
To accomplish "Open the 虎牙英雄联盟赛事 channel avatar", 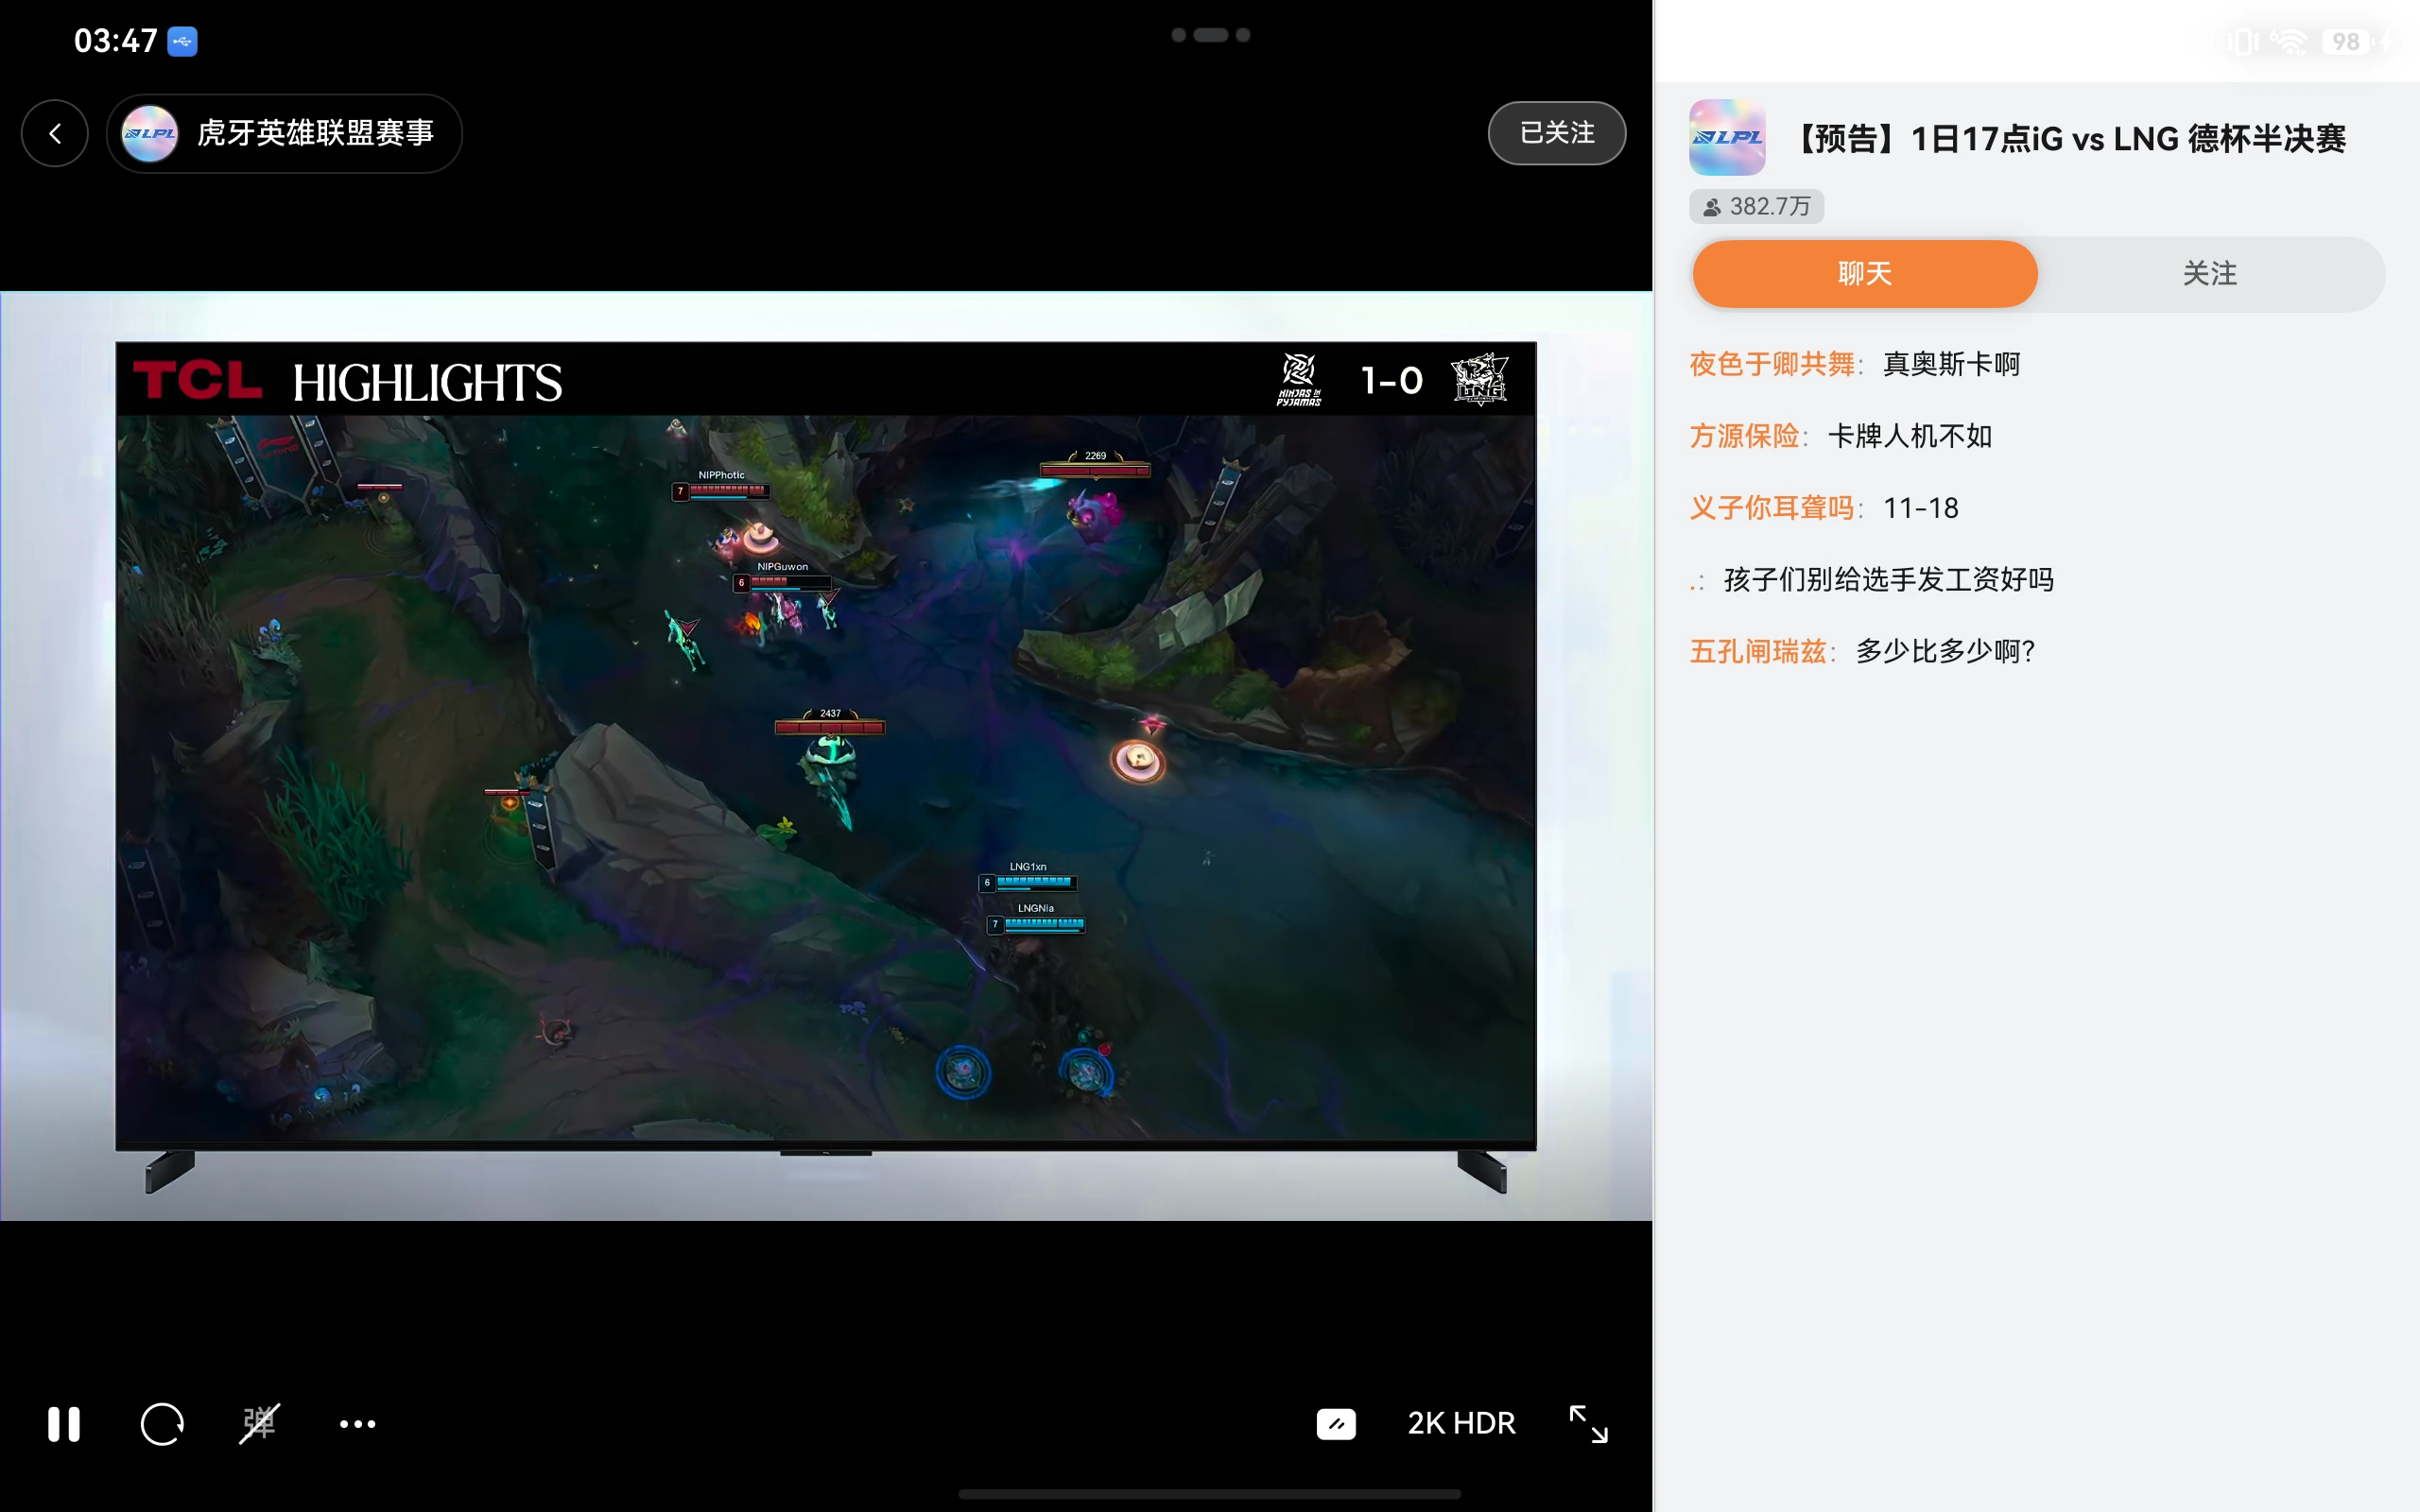I will (x=150, y=133).
